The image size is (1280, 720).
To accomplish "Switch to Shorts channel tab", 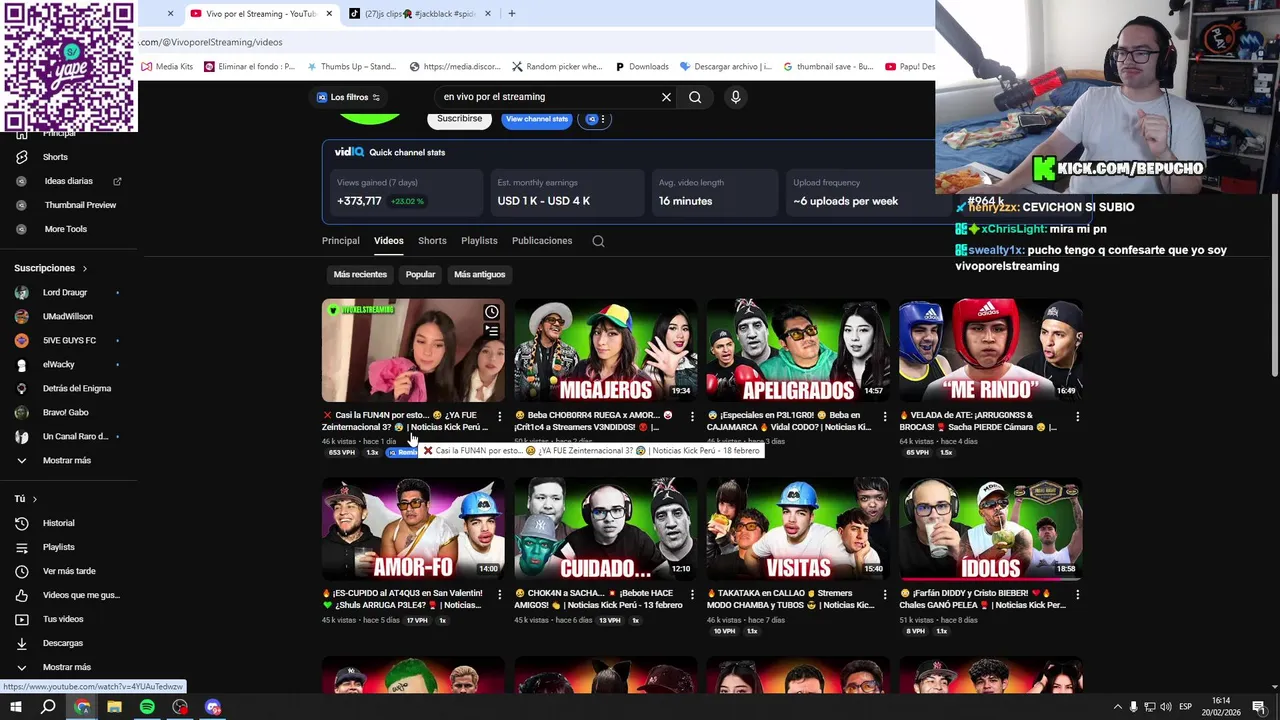I will coord(432,241).
